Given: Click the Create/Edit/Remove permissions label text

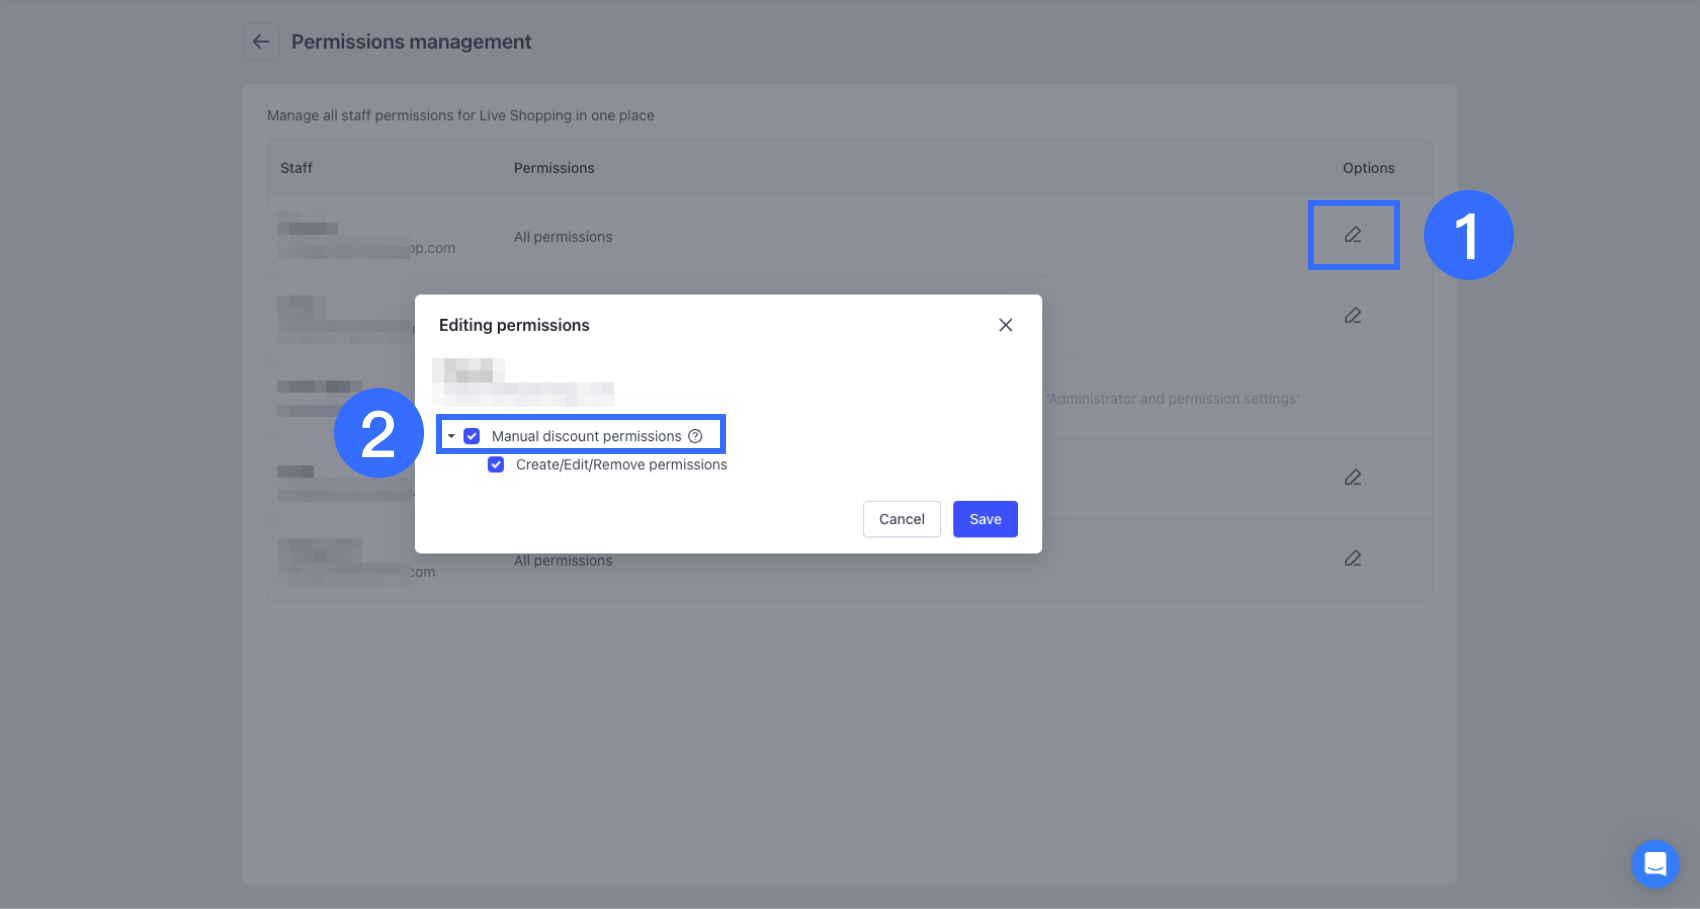Looking at the screenshot, I should coord(621,465).
